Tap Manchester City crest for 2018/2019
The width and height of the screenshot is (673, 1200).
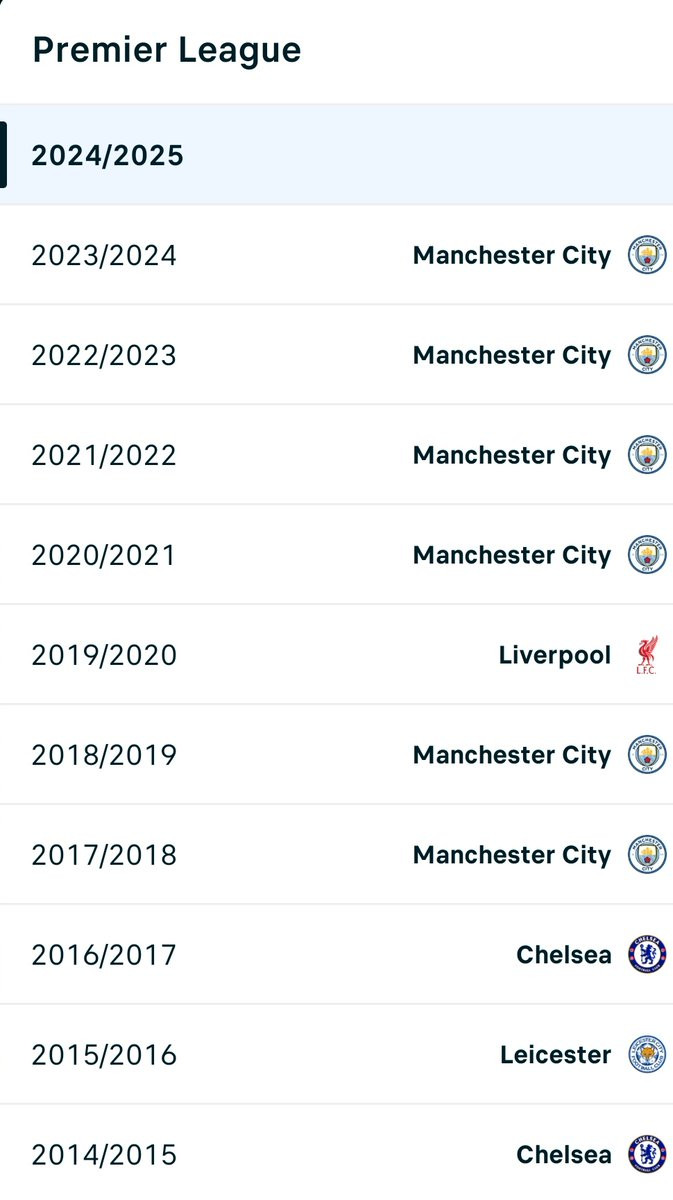(647, 755)
